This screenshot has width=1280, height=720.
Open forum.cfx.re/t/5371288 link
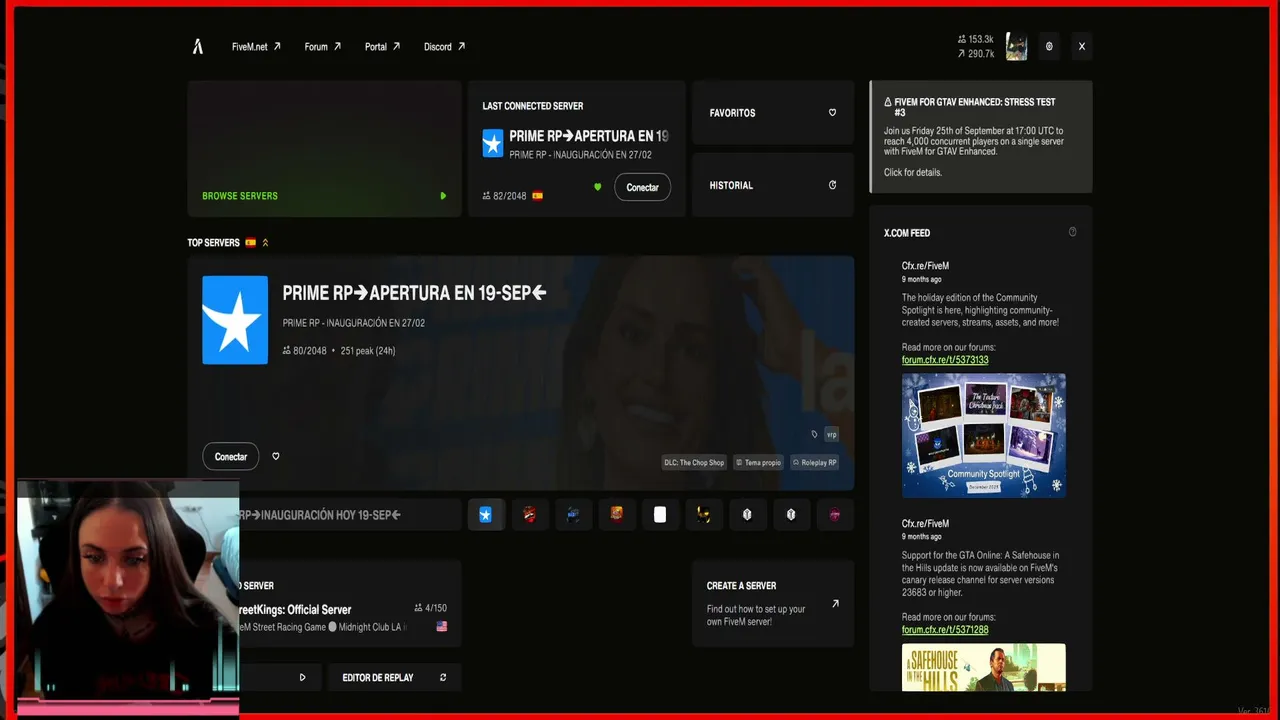coord(945,630)
